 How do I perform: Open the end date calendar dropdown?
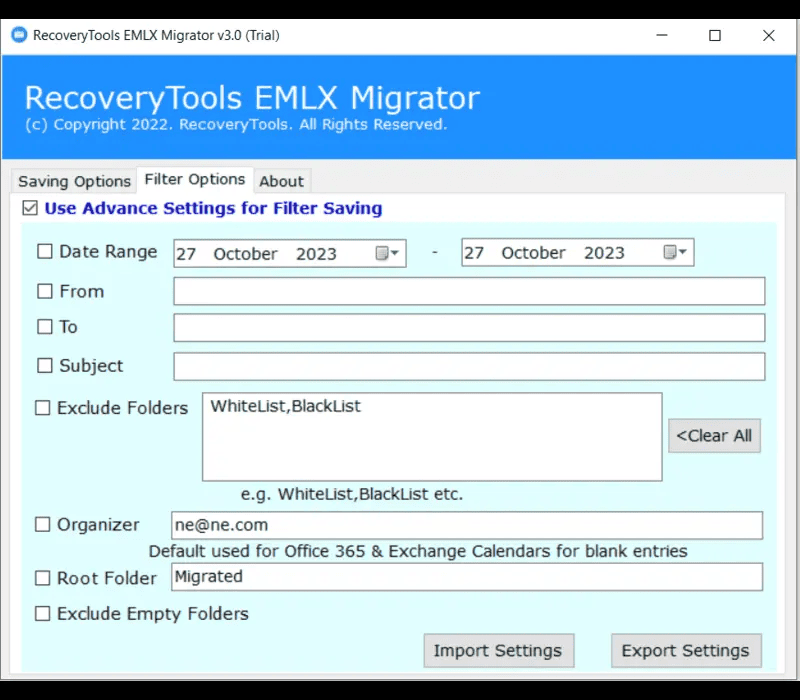point(675,252)
